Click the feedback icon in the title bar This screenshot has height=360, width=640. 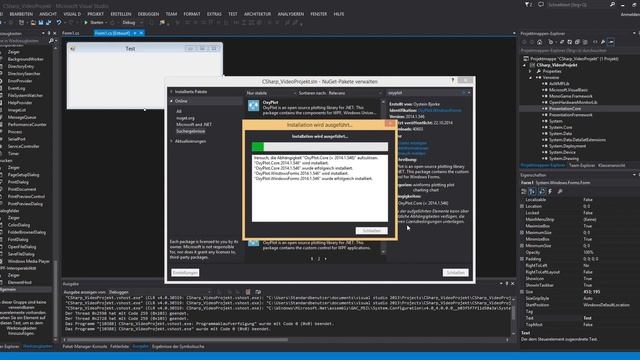[x=541, y=4]
